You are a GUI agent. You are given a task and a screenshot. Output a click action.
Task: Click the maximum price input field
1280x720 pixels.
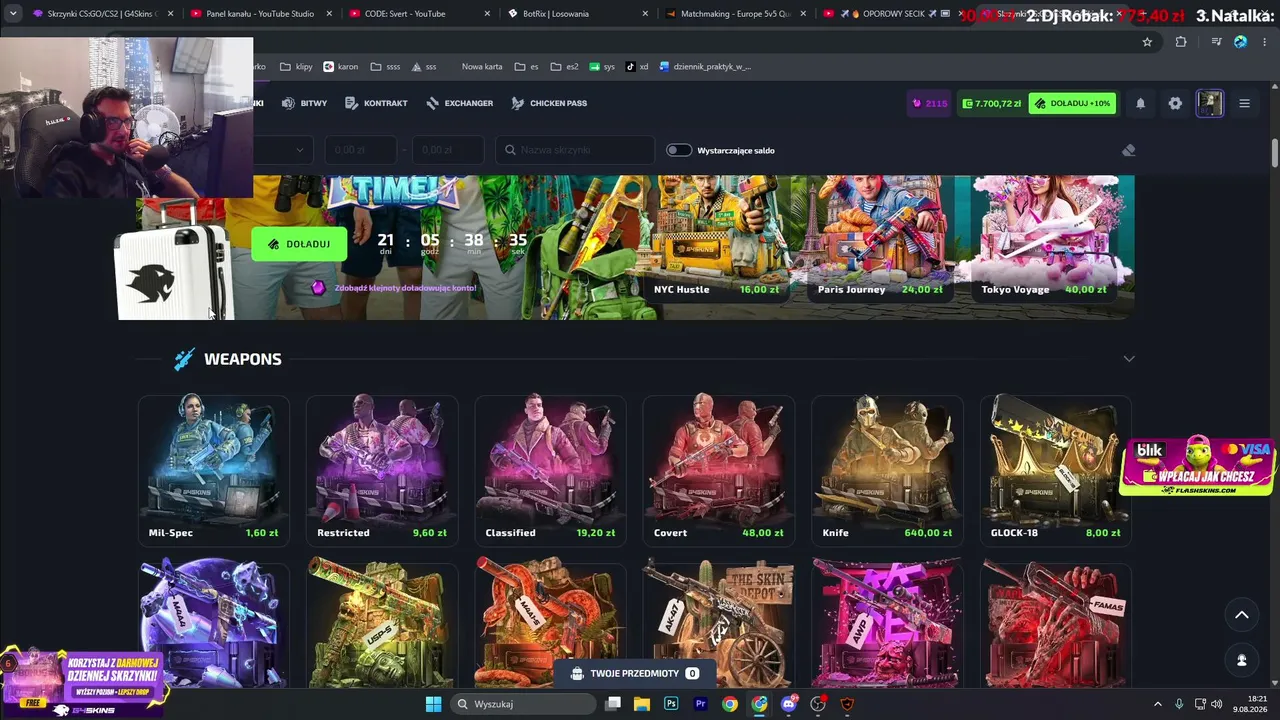pos(448,150)
